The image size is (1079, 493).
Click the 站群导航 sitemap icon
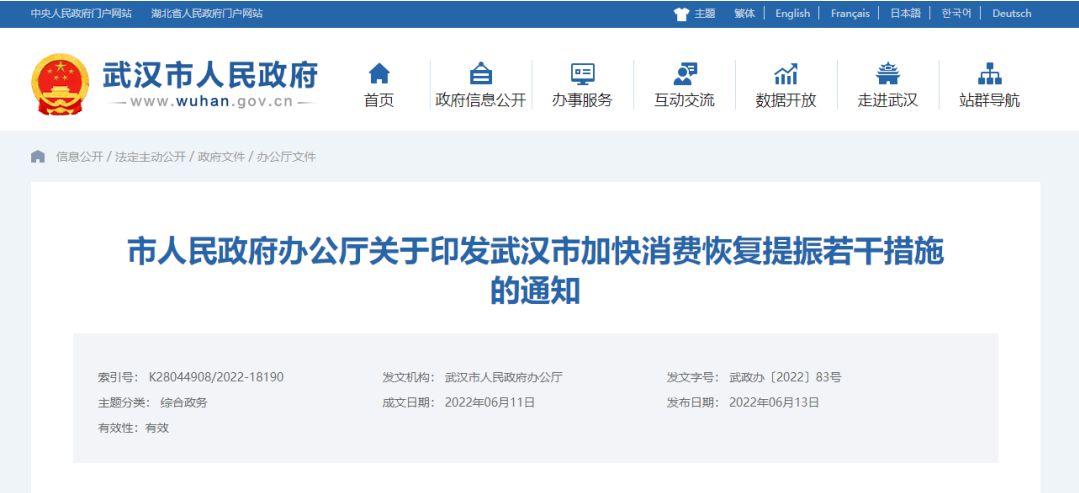pos(989,74)
